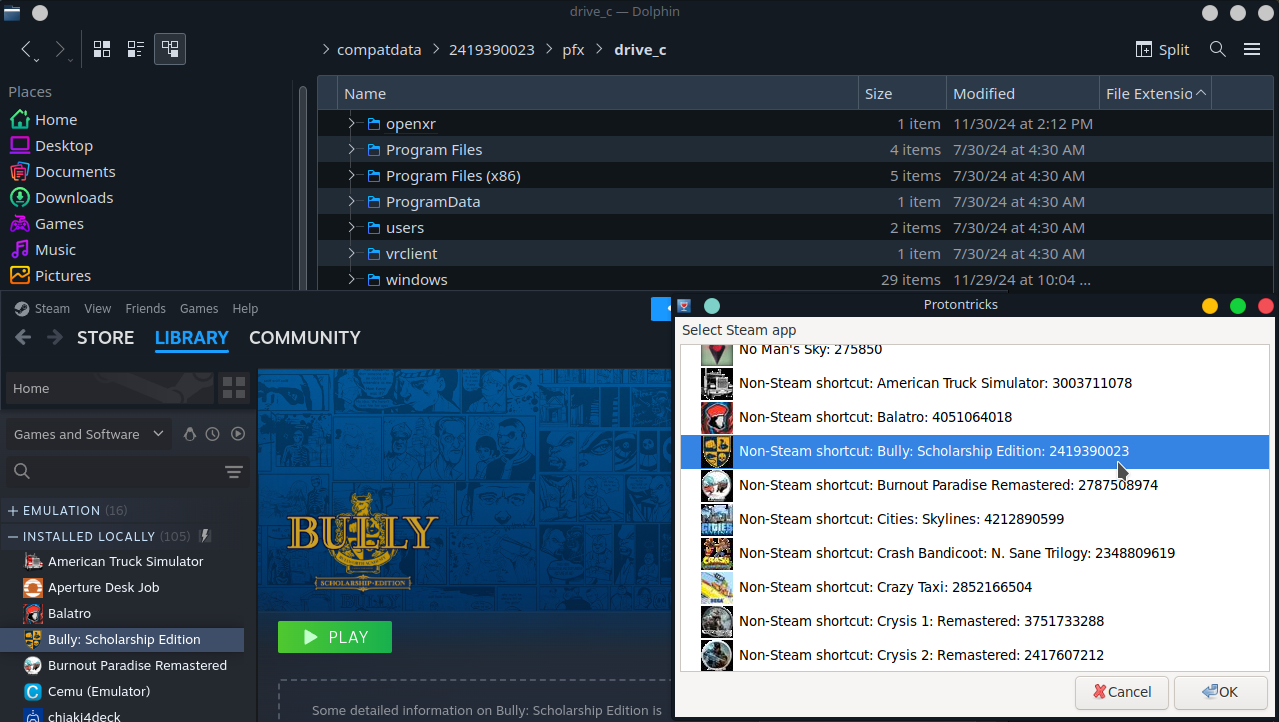Switch to the Steam COMMUNITY tab
Image resolution: width=1279 pixels, height=722 pixels.
305,337
